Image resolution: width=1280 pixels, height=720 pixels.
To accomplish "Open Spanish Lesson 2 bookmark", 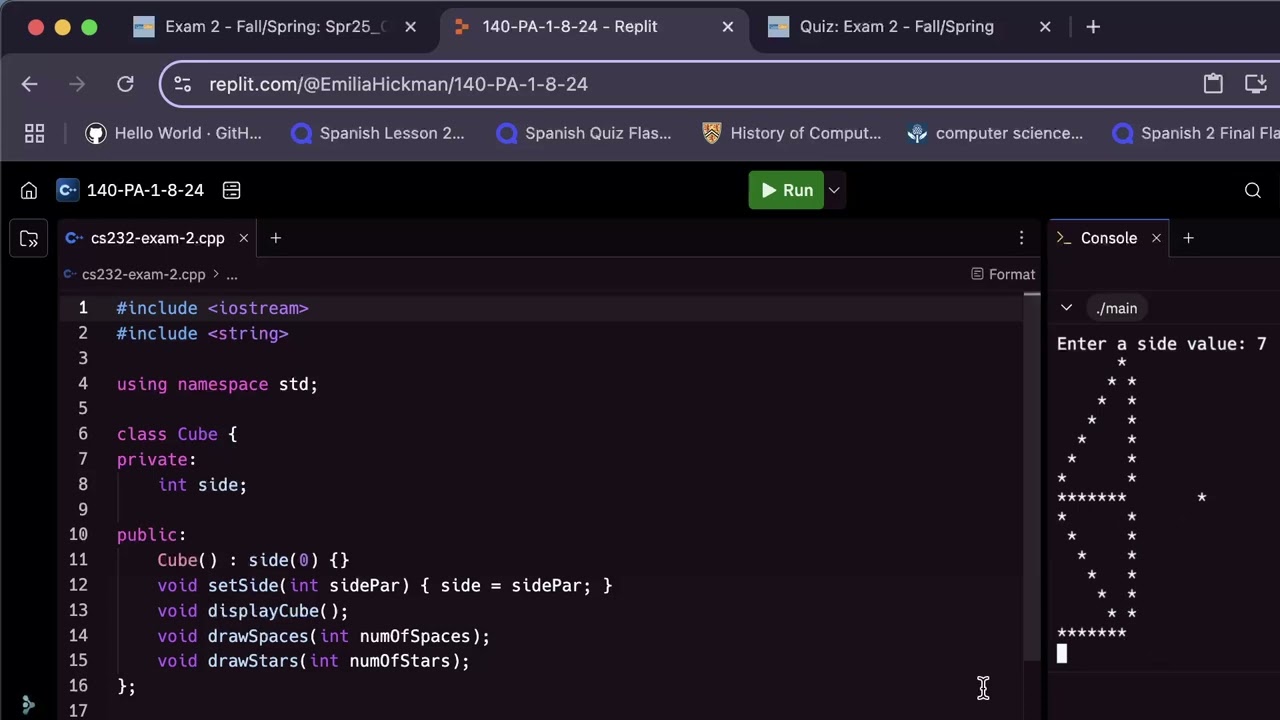I will (x=378, y=133).
